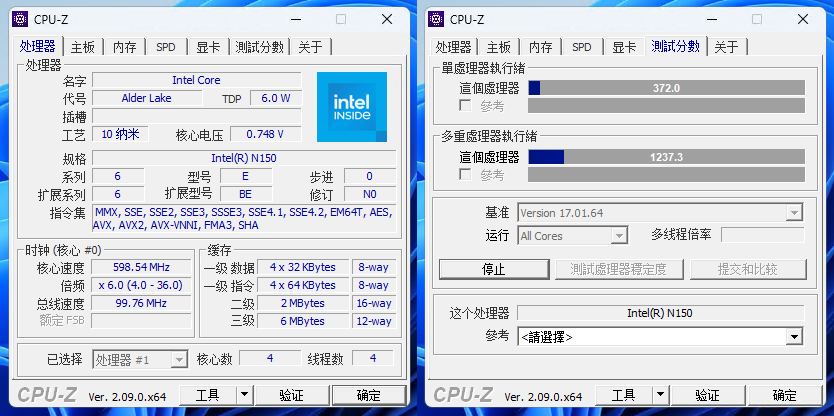The width and height of the screenshot is (834, 416).
Task: Click 插槽 empty socket field
Action: 197,116
